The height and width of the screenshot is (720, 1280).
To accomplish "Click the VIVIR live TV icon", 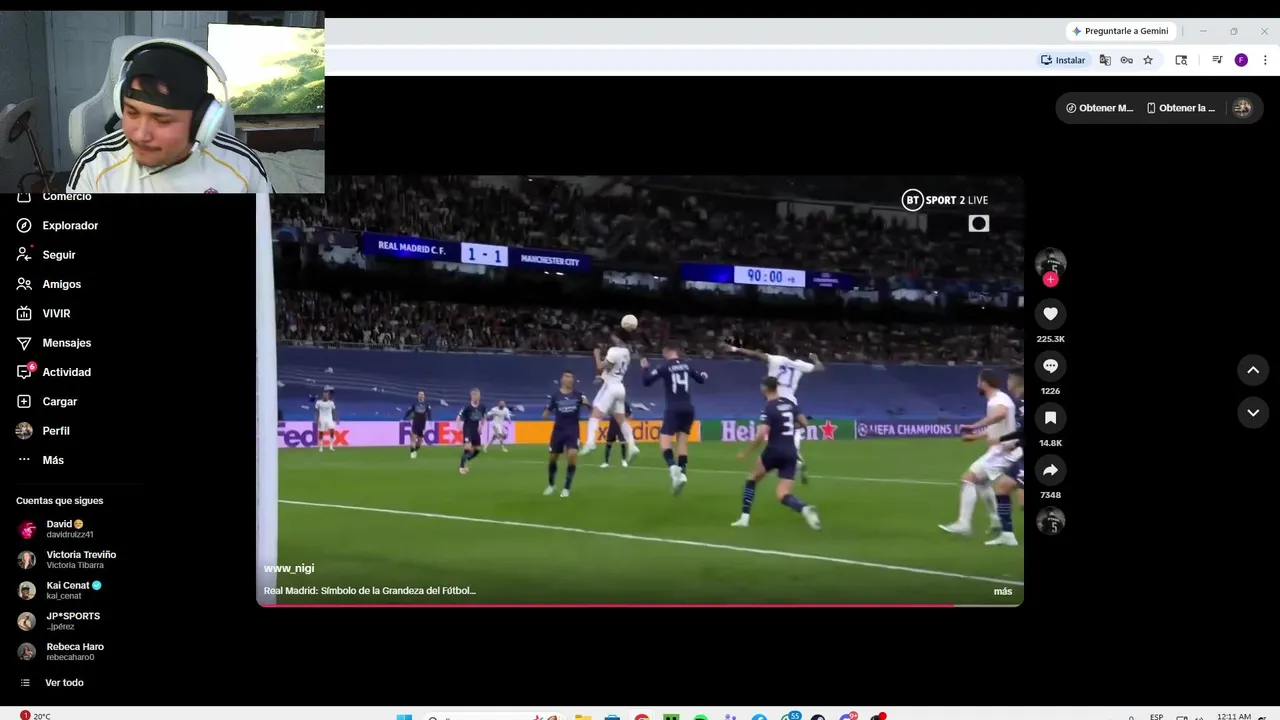I will pos(24,313).
